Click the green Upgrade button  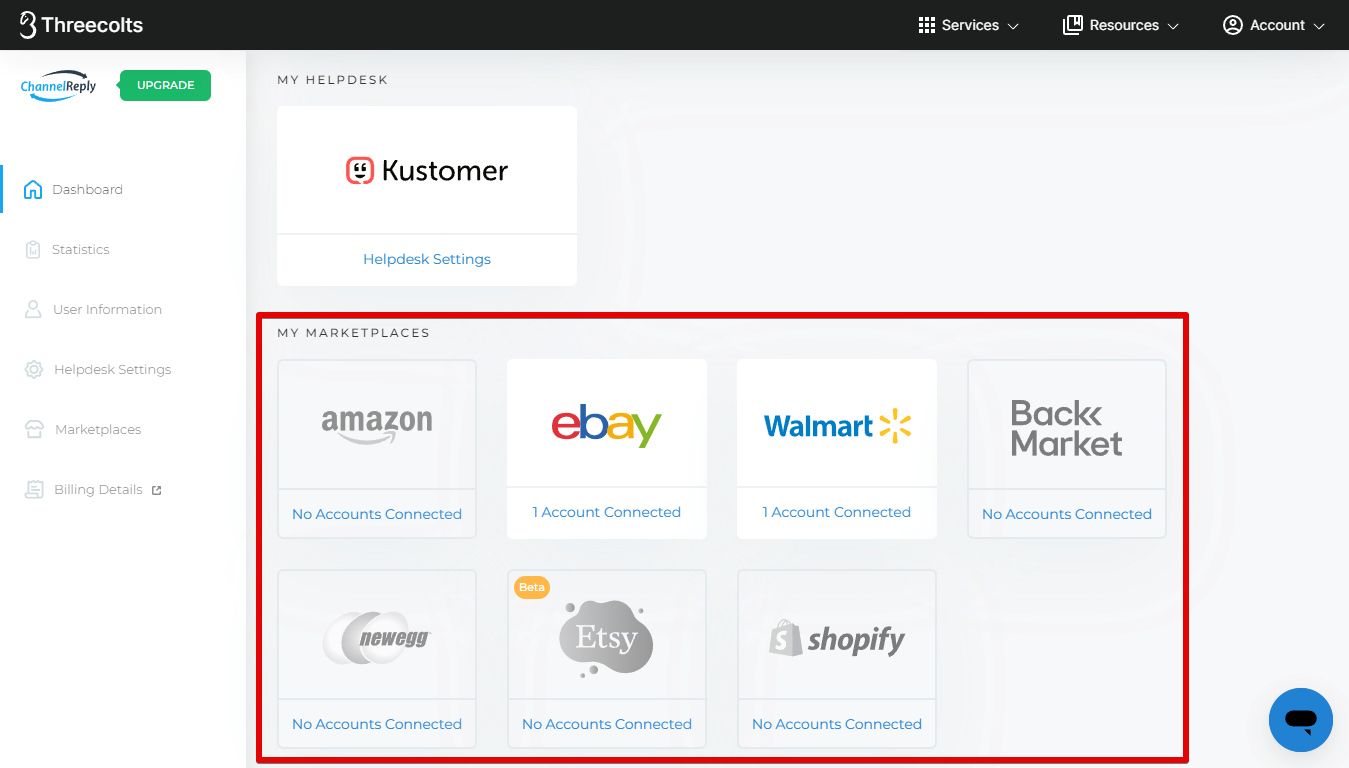click(x=165, y=85)
